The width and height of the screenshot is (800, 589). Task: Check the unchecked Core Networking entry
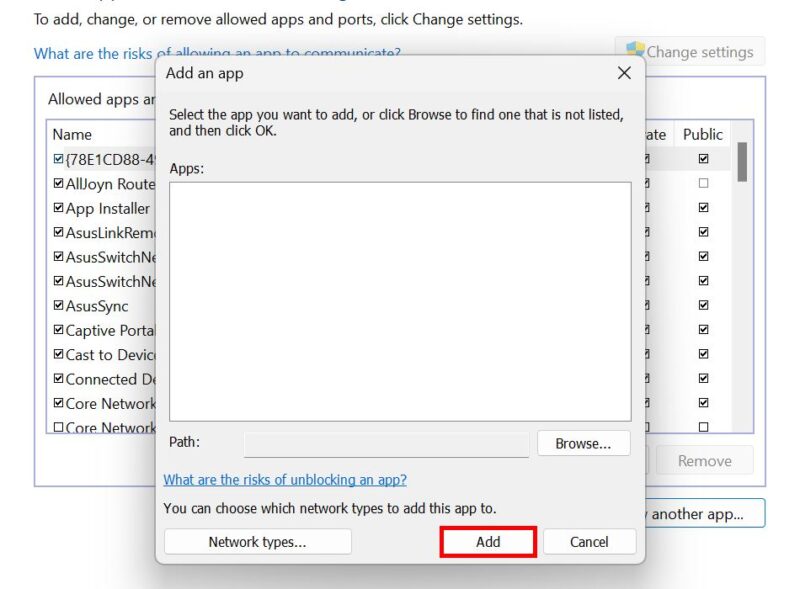(x=58, y=428)
